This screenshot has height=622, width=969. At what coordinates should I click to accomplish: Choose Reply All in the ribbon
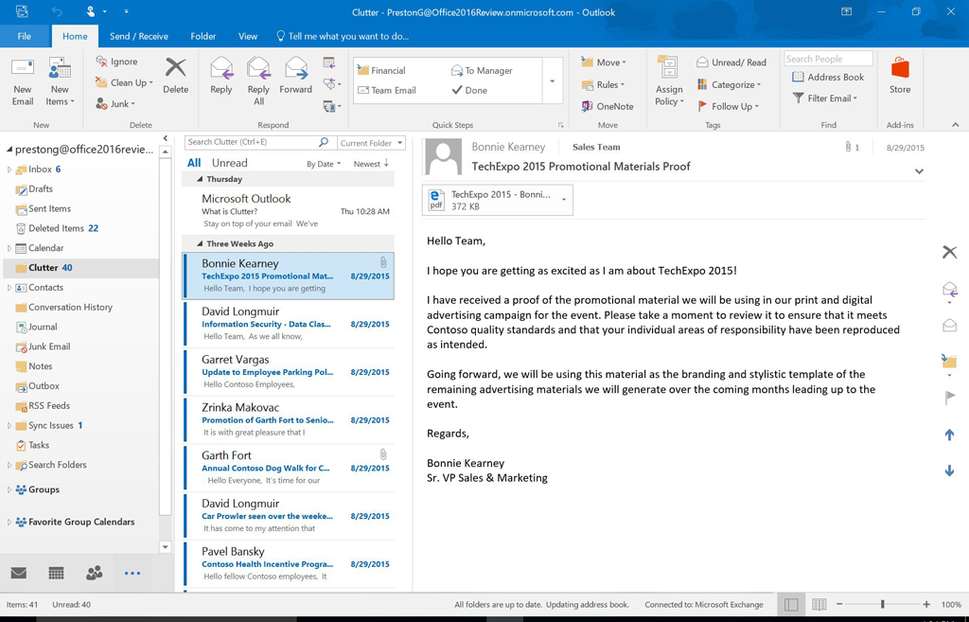click(x=258, y=82)
